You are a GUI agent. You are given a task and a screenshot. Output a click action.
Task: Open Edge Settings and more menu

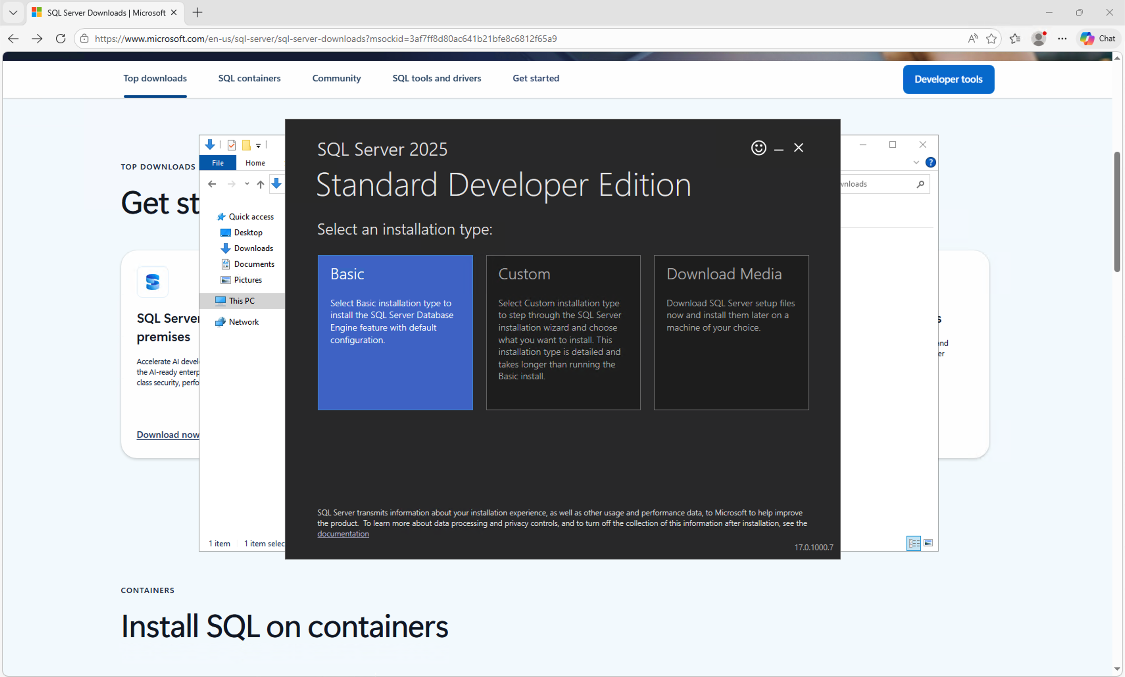[x=1062, y=39]
